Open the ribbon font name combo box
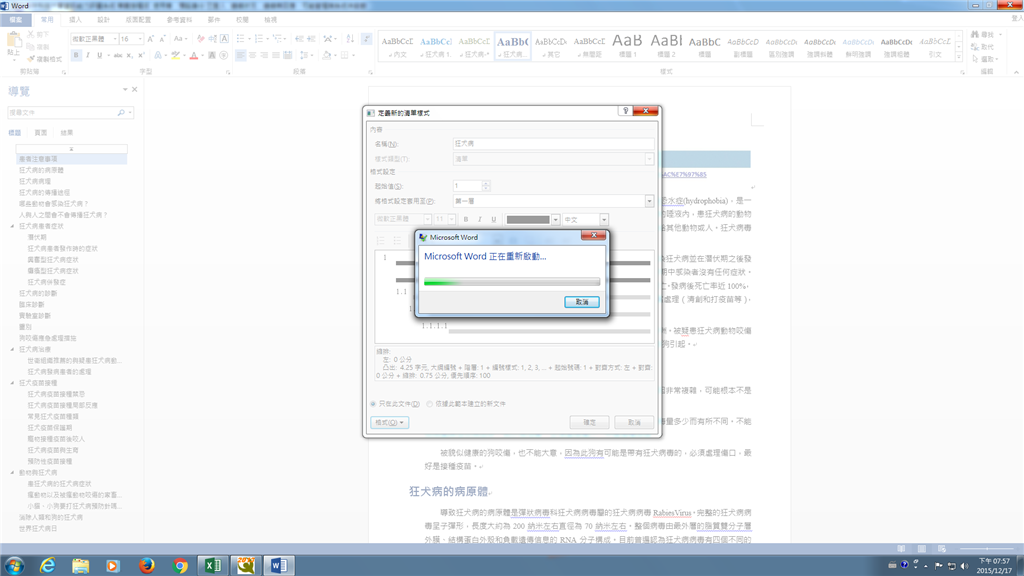The image size is (1024, 576). click(94, 39)
